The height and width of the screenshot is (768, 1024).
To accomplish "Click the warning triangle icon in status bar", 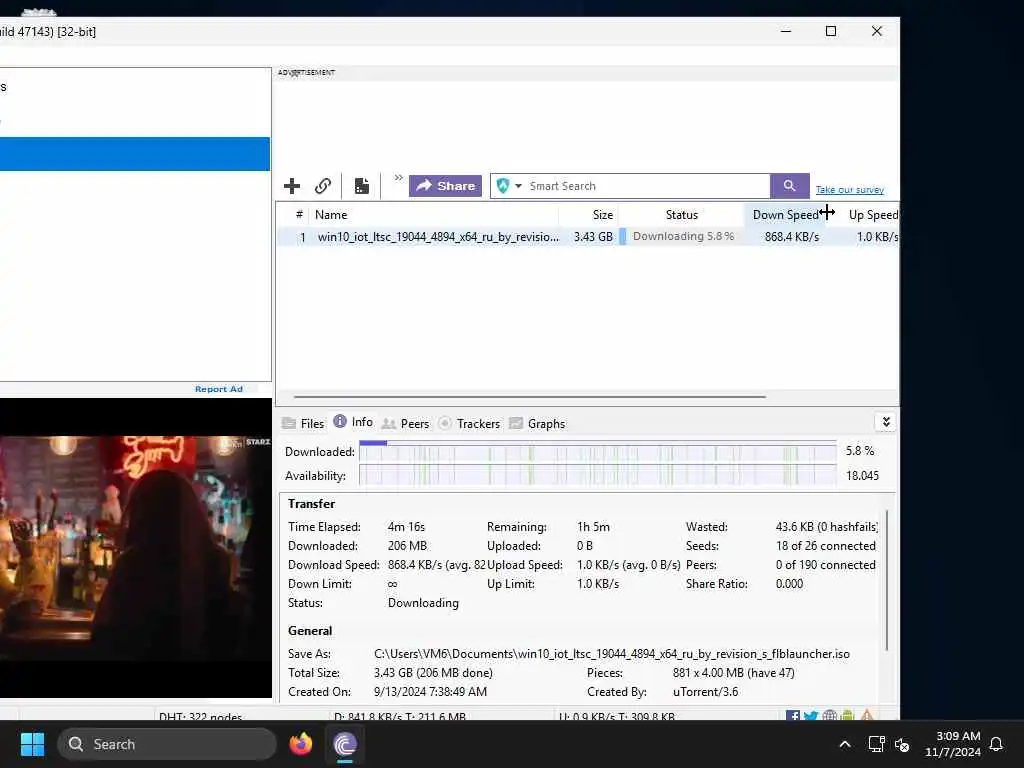I will tap(867, 716).
